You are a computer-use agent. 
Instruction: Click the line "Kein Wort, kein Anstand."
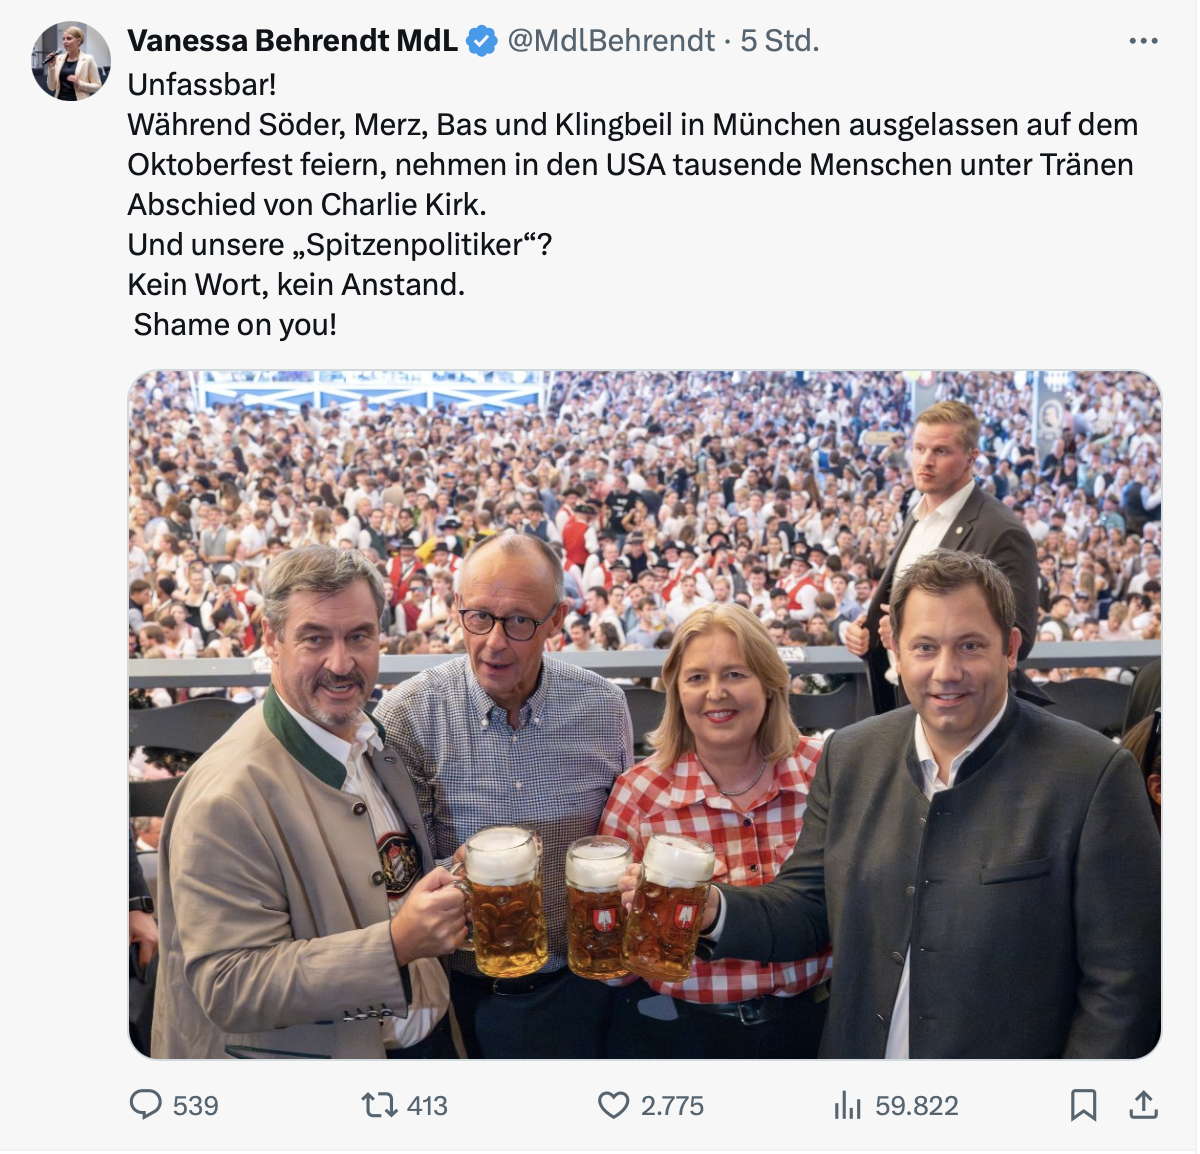[296, 285]
